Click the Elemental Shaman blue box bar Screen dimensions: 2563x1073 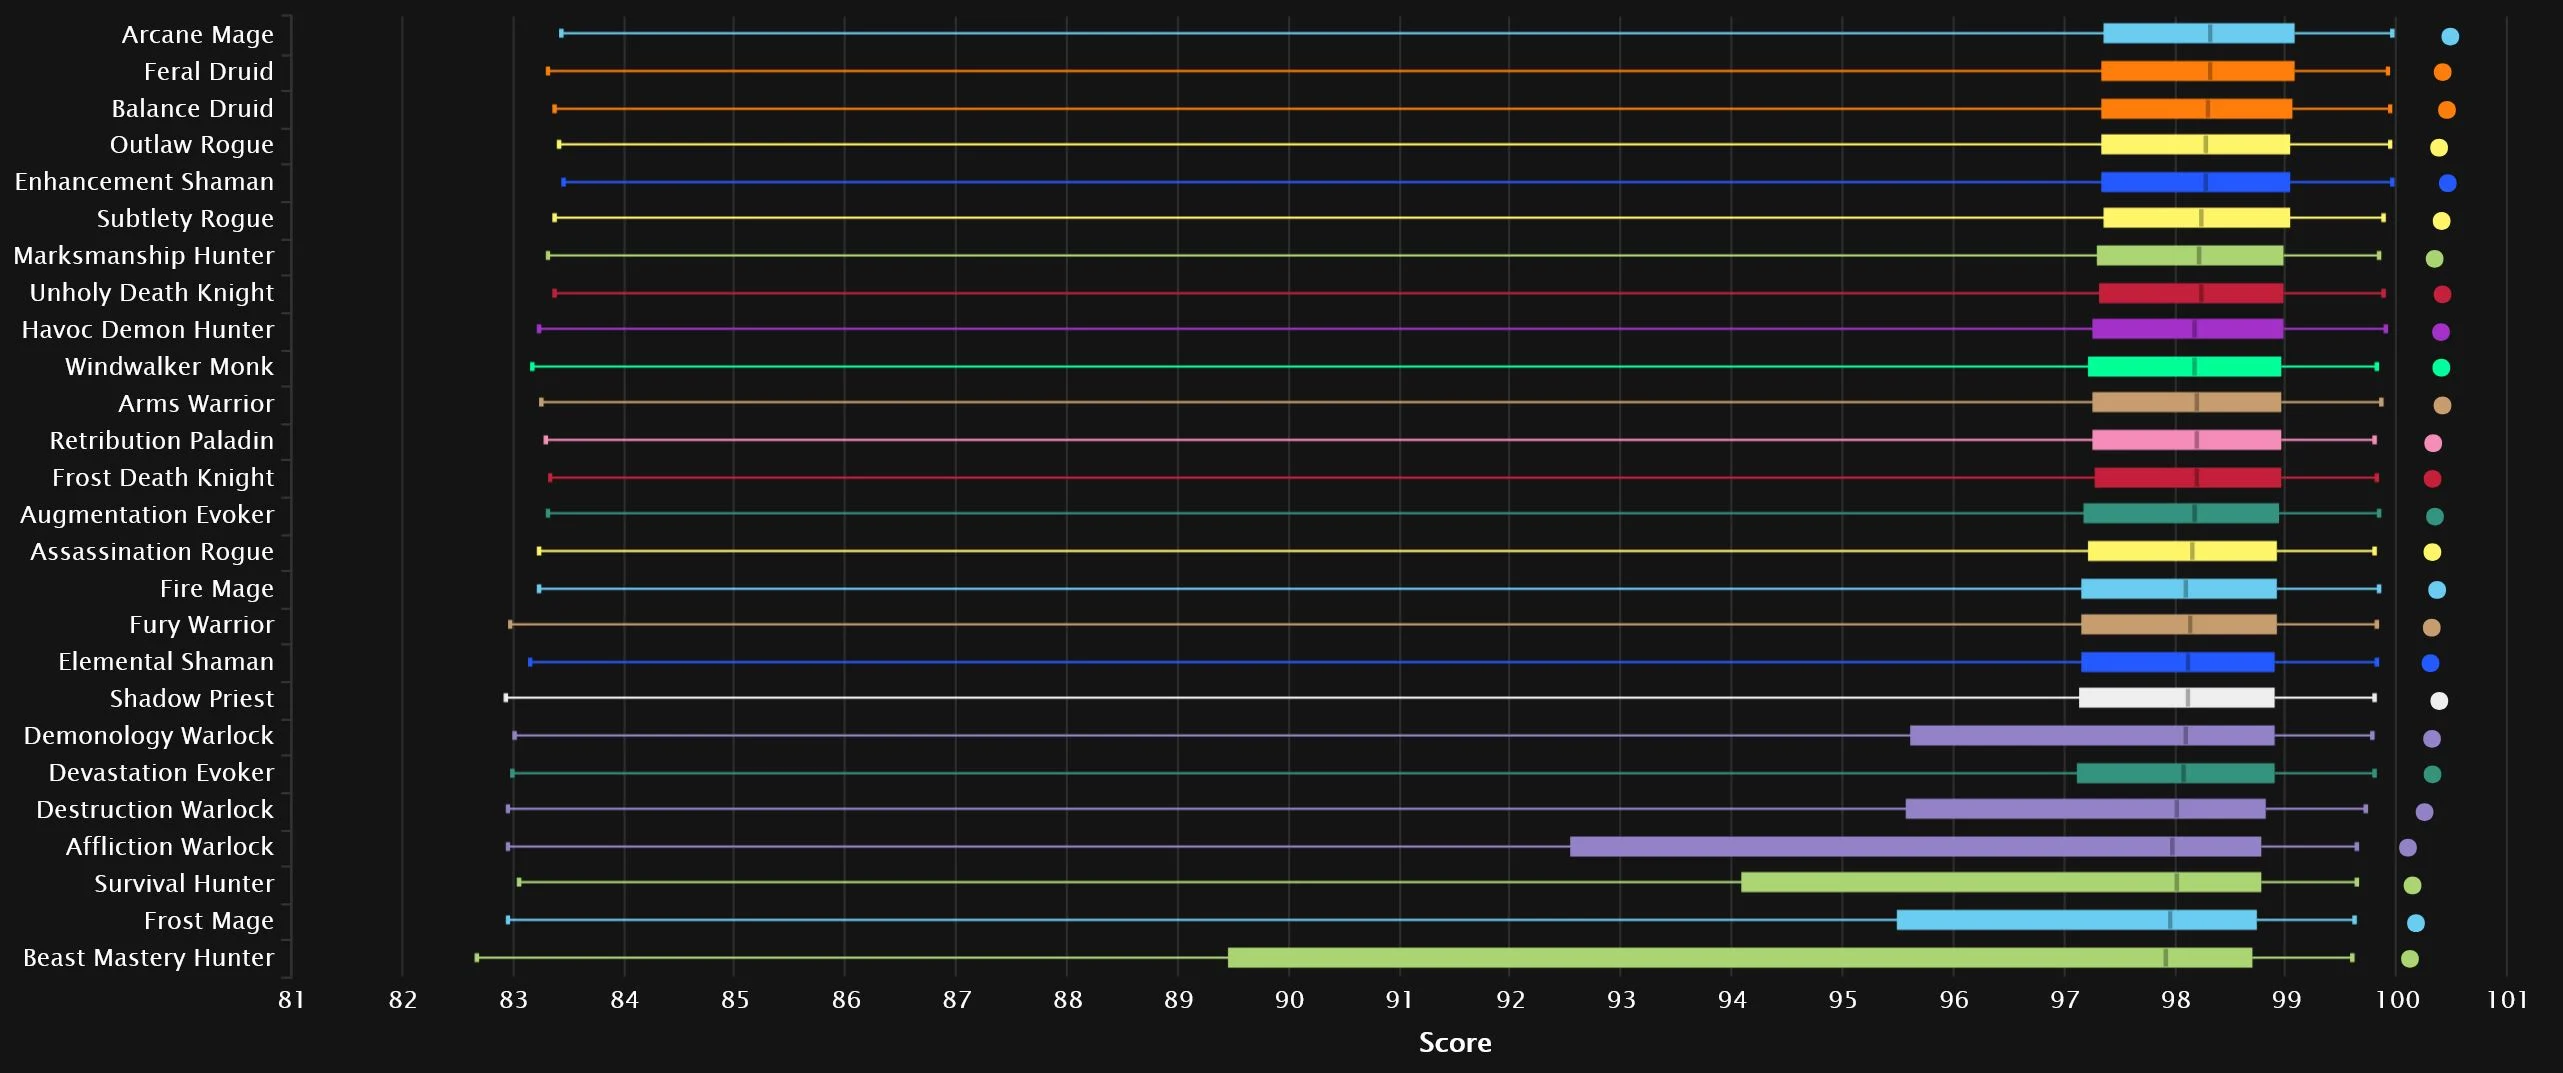[2177, 662]
